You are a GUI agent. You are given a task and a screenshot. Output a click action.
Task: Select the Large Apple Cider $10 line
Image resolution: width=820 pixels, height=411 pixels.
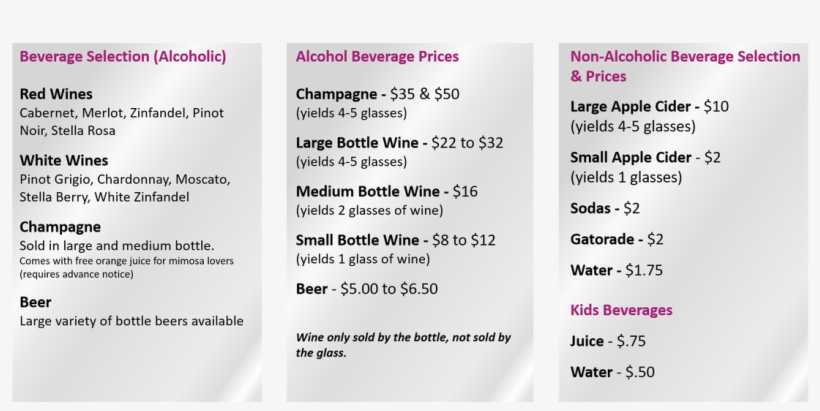(650, 106)
